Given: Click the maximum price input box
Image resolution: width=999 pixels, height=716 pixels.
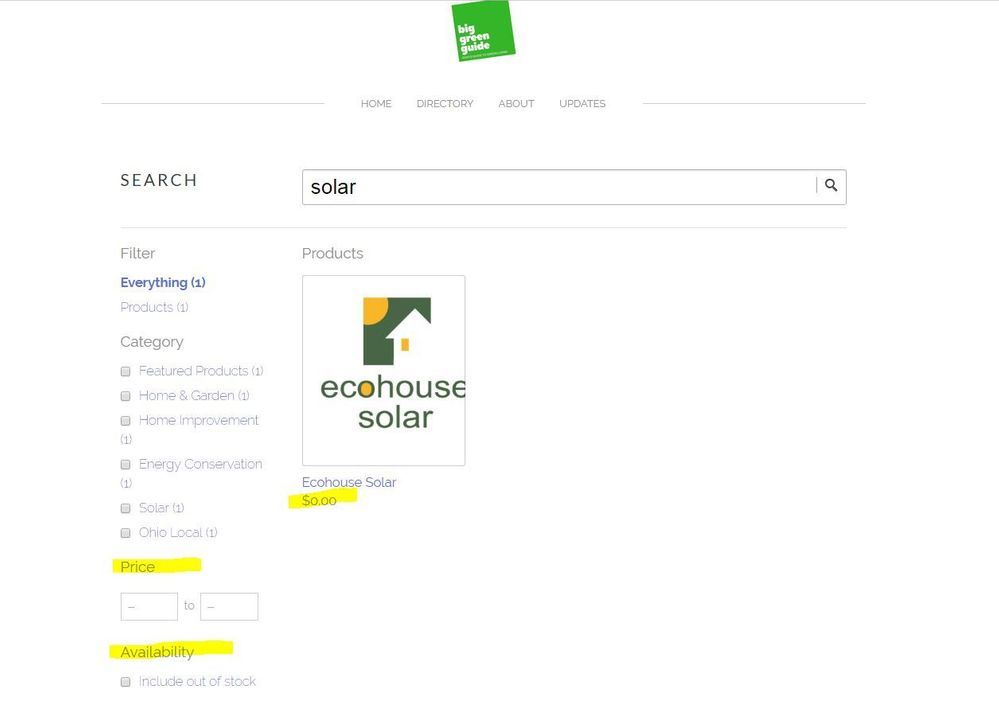Looking at the screenshot, I should coord(229,606).
